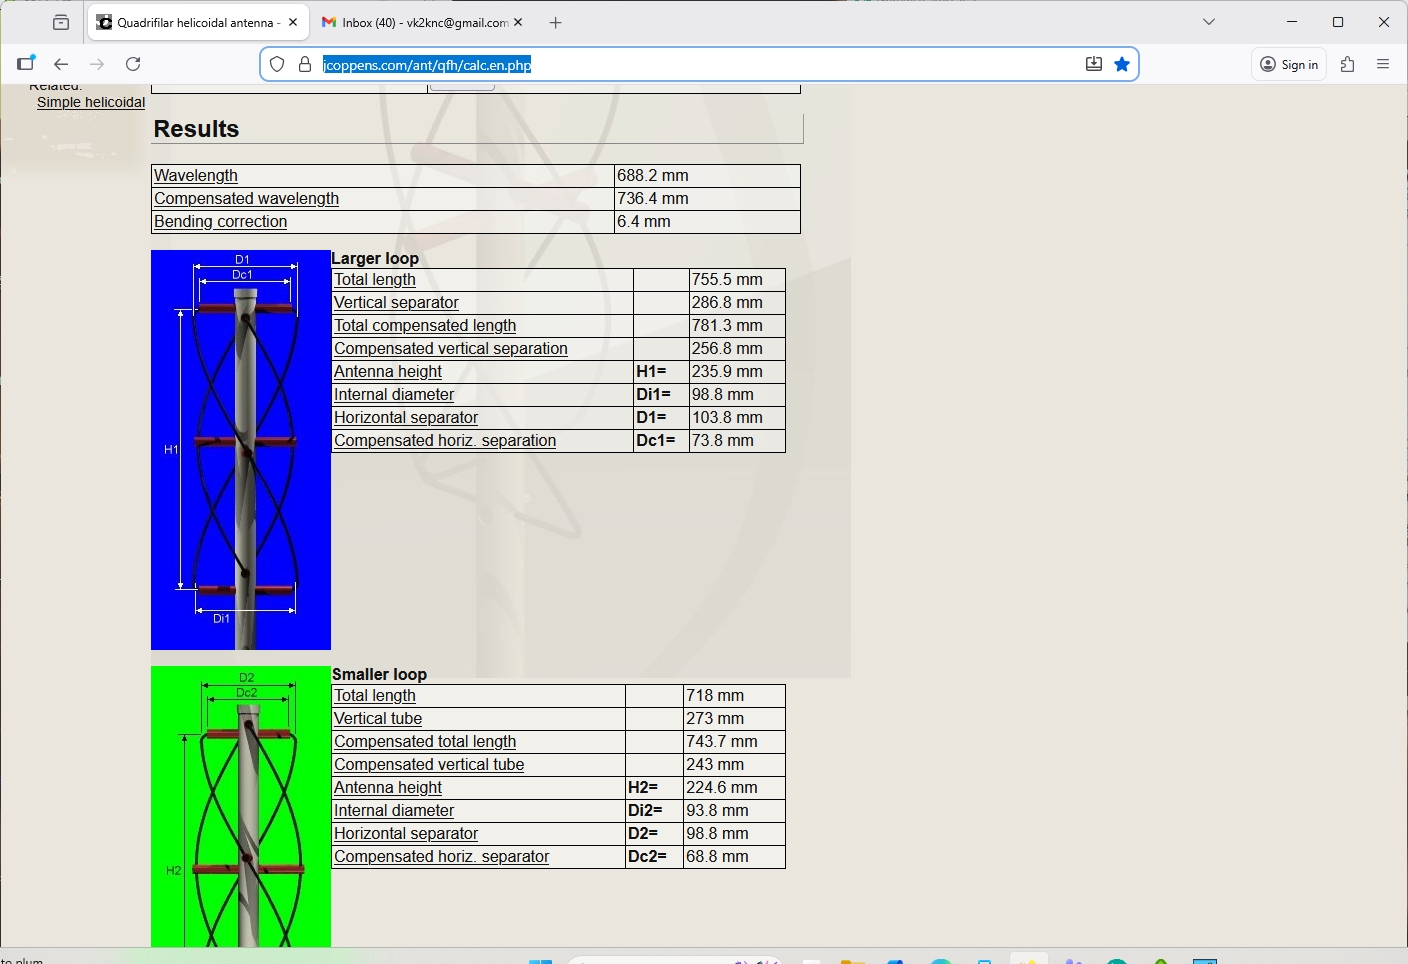This screenshot has height=964, width=1408.
Task: Open the Smaller loop Horizontal separator link
Action: coord(406,833)
